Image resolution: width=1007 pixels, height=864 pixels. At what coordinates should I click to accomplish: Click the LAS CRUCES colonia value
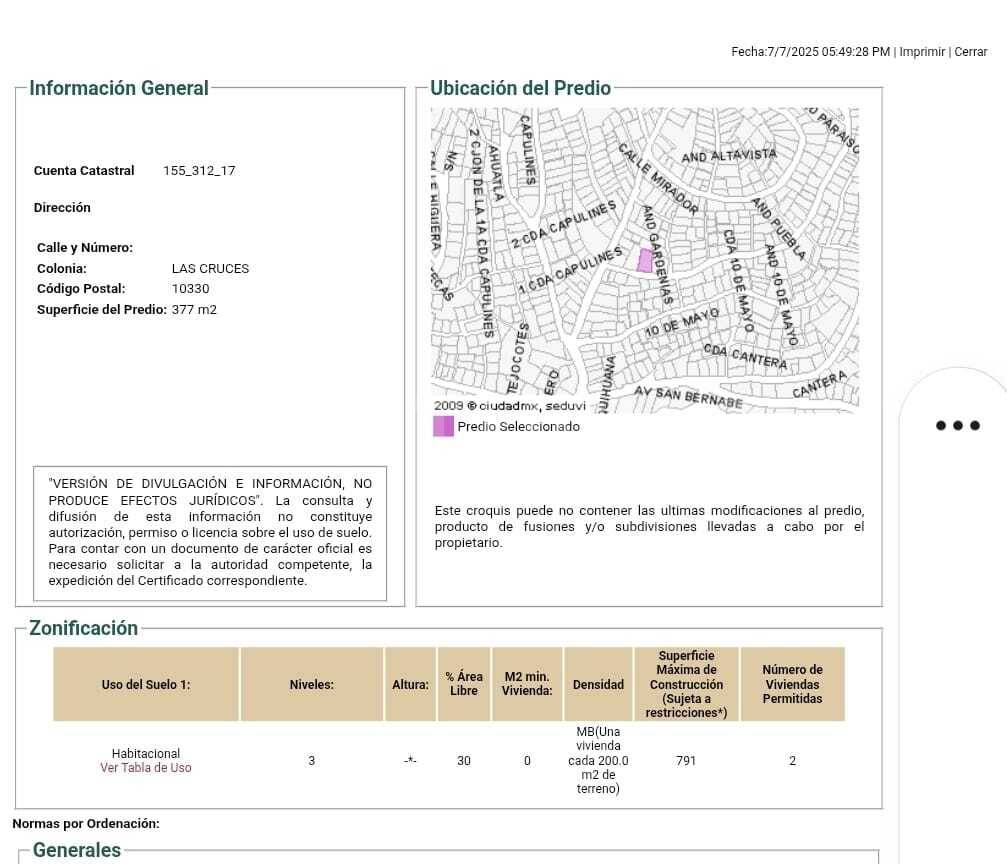click(x=210, y=269)
